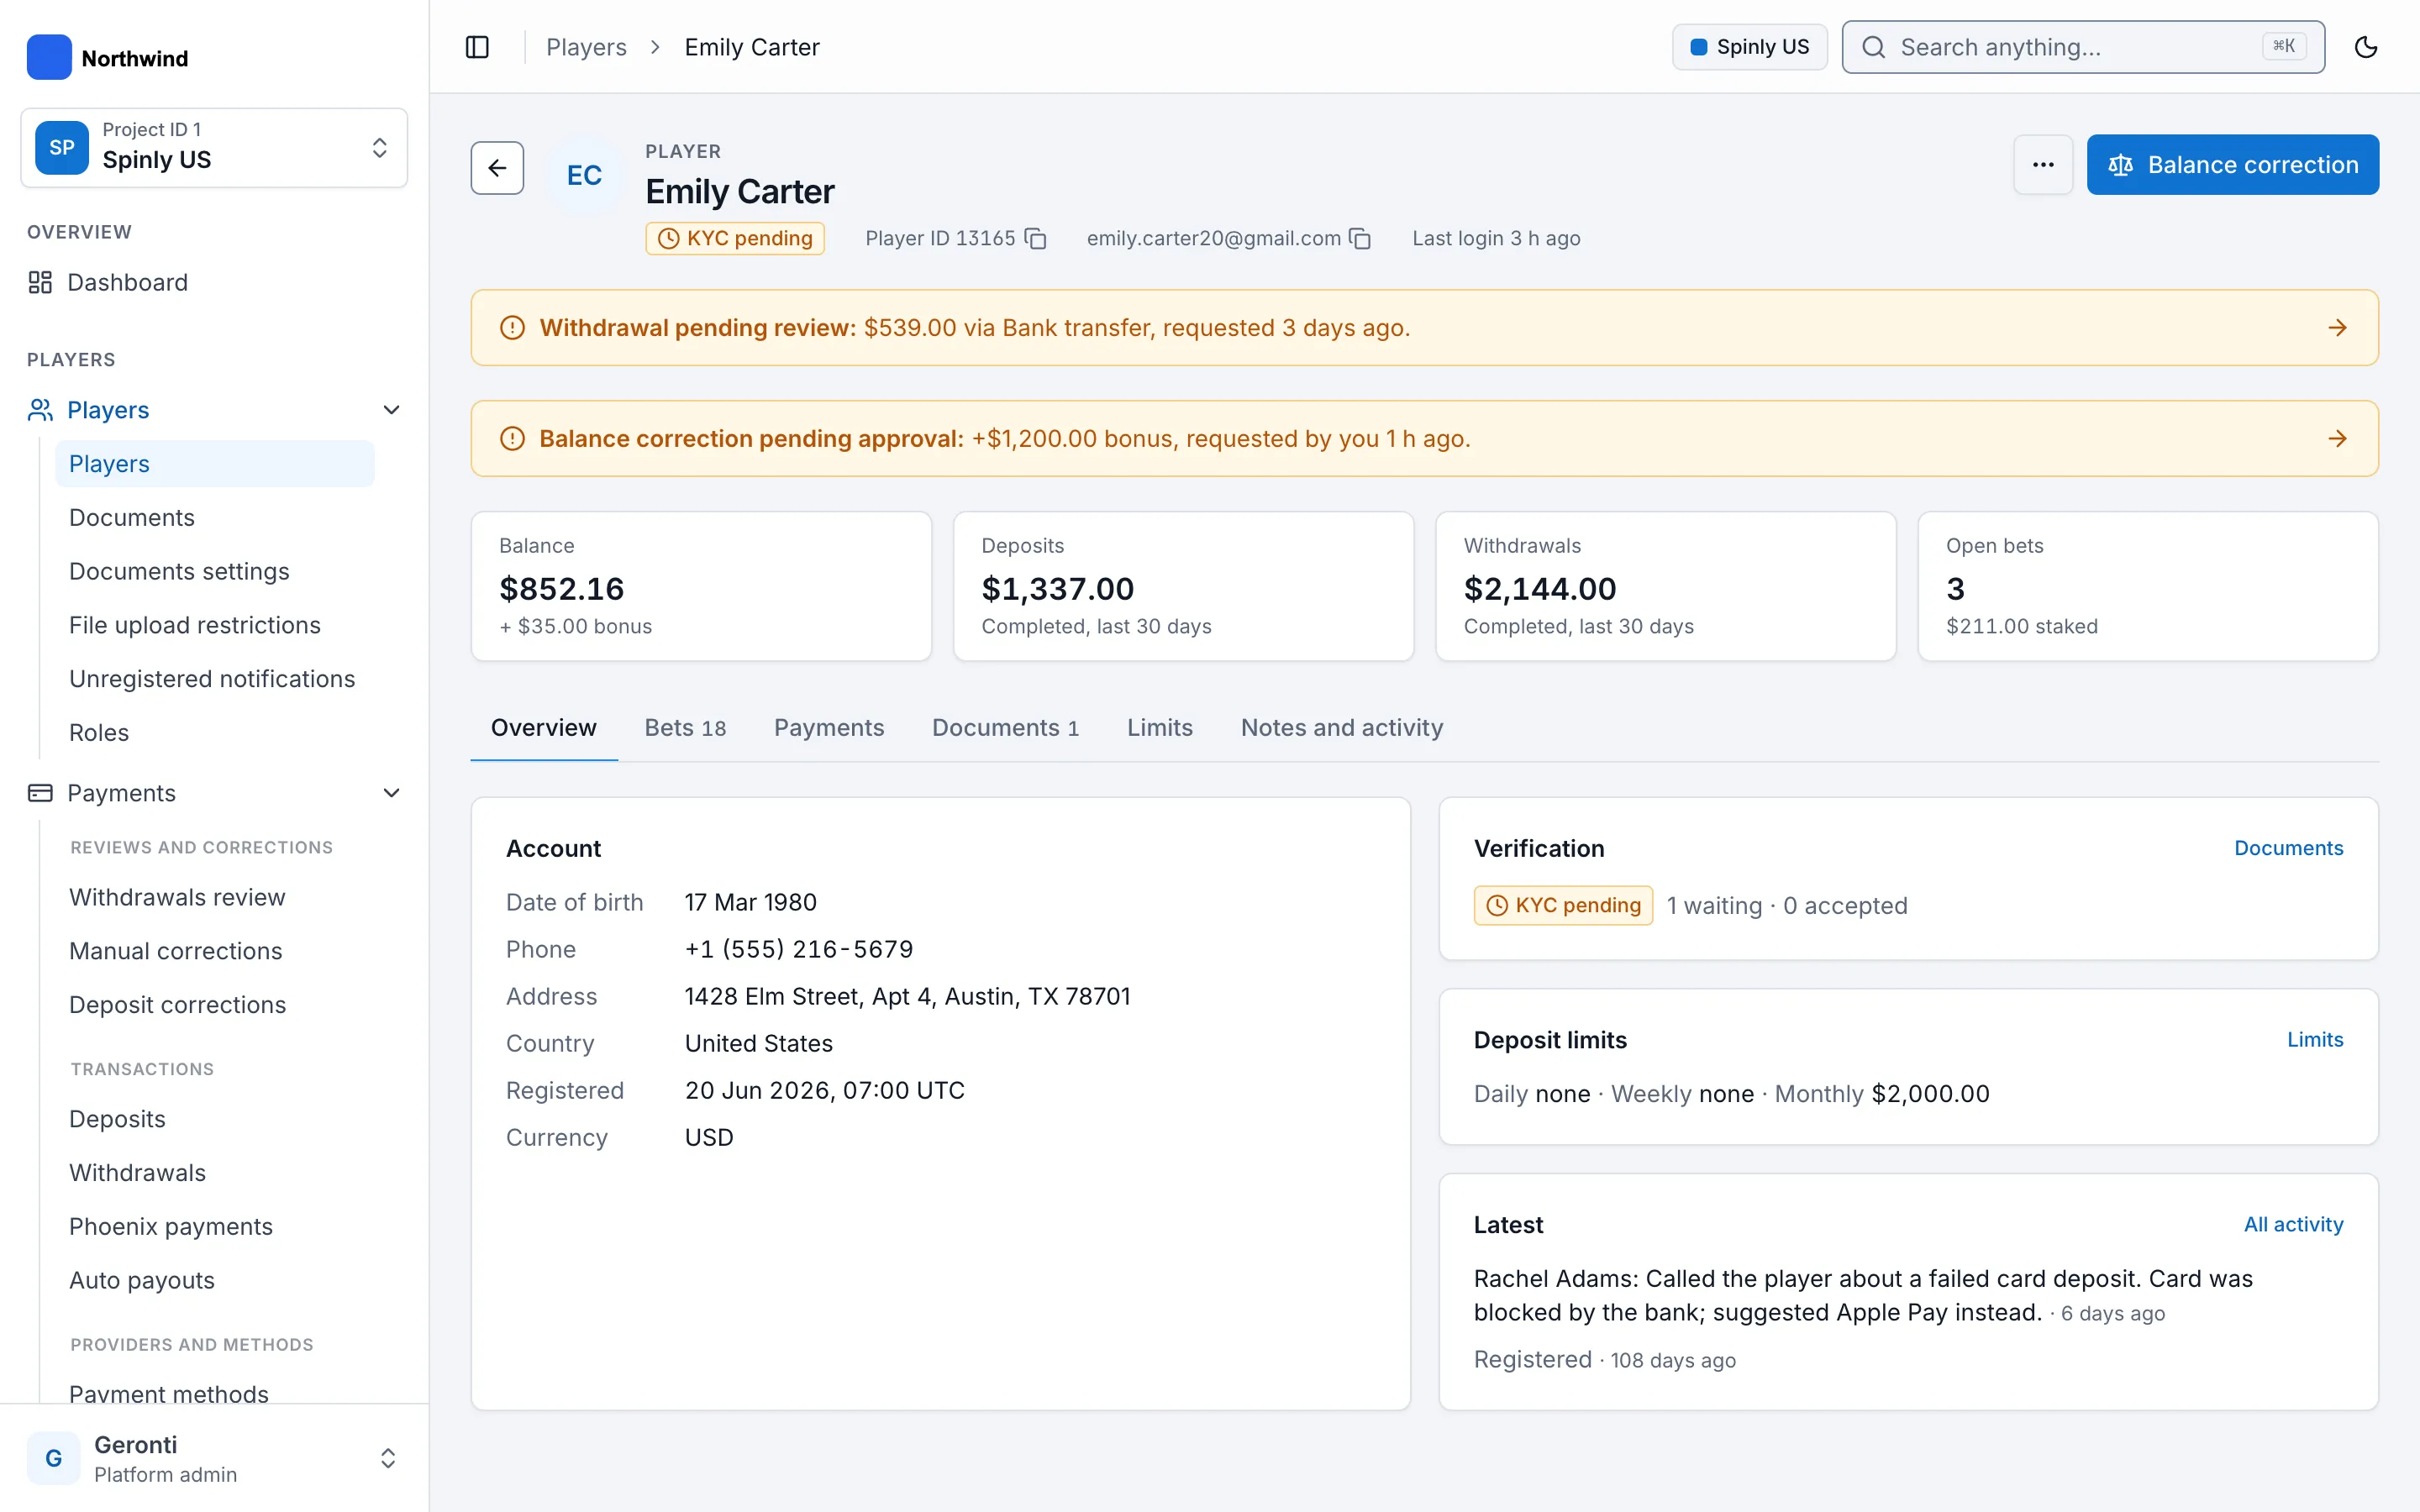Screen dimensions: 2420x1512
Task: Focus the Search anything field
Action: pyautogui.click(x=2083, y=47)
